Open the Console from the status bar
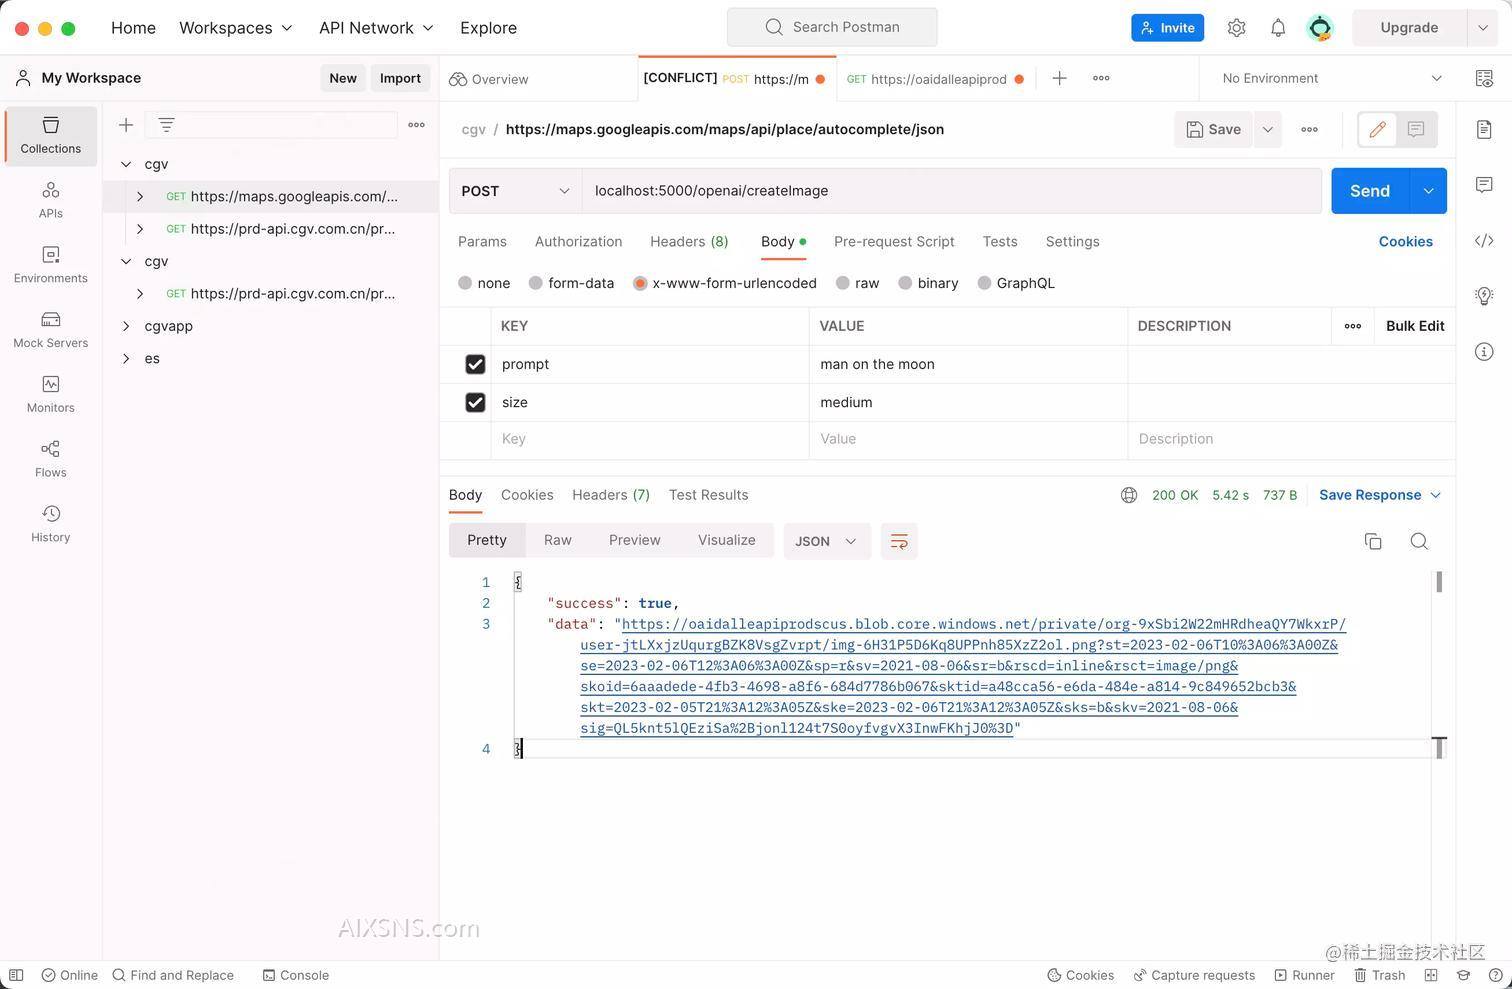1512x989 pixels. [x=296, y=975]
